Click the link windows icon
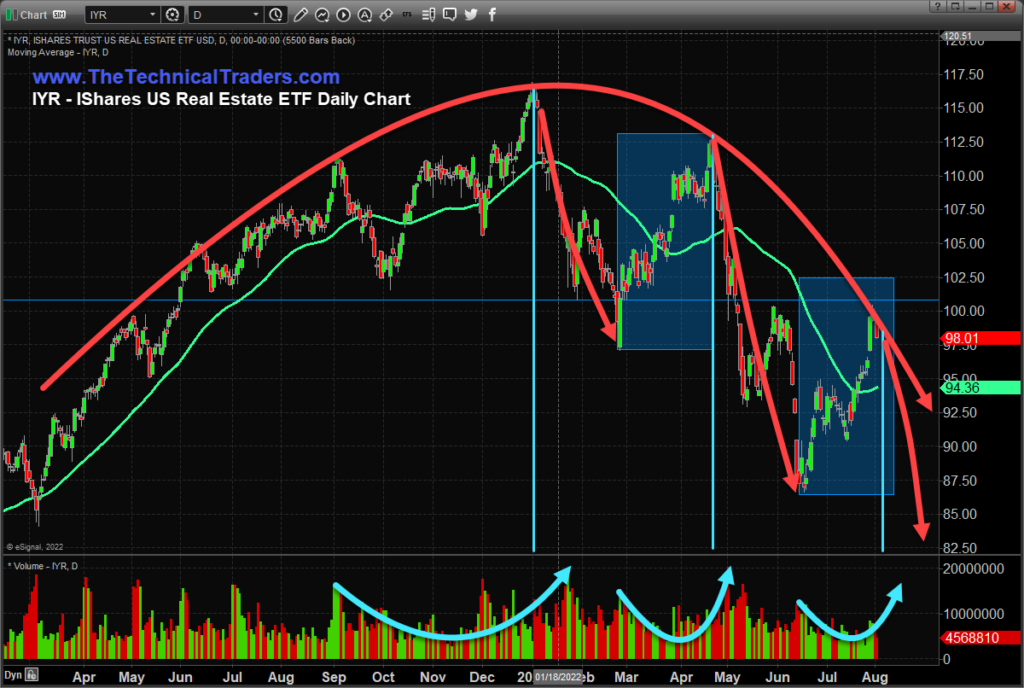The width and height of the screenshot is (1024, 688). [x=387, y=14]
